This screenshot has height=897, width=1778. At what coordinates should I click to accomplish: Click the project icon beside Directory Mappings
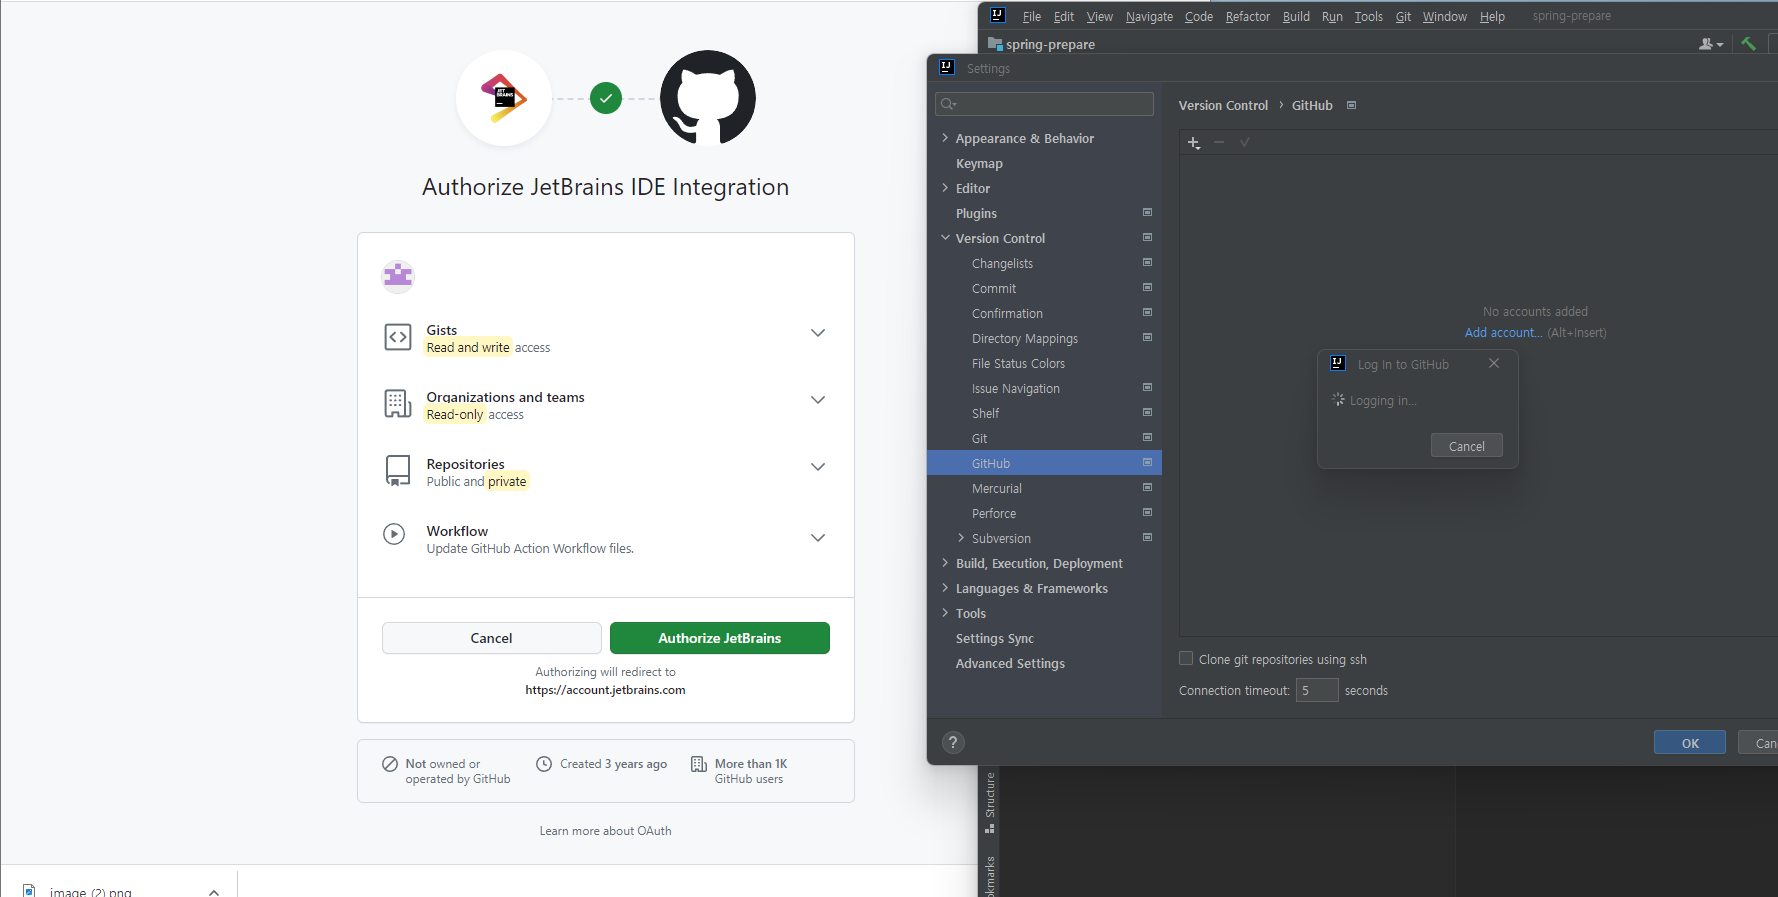tap(1148, 337)
